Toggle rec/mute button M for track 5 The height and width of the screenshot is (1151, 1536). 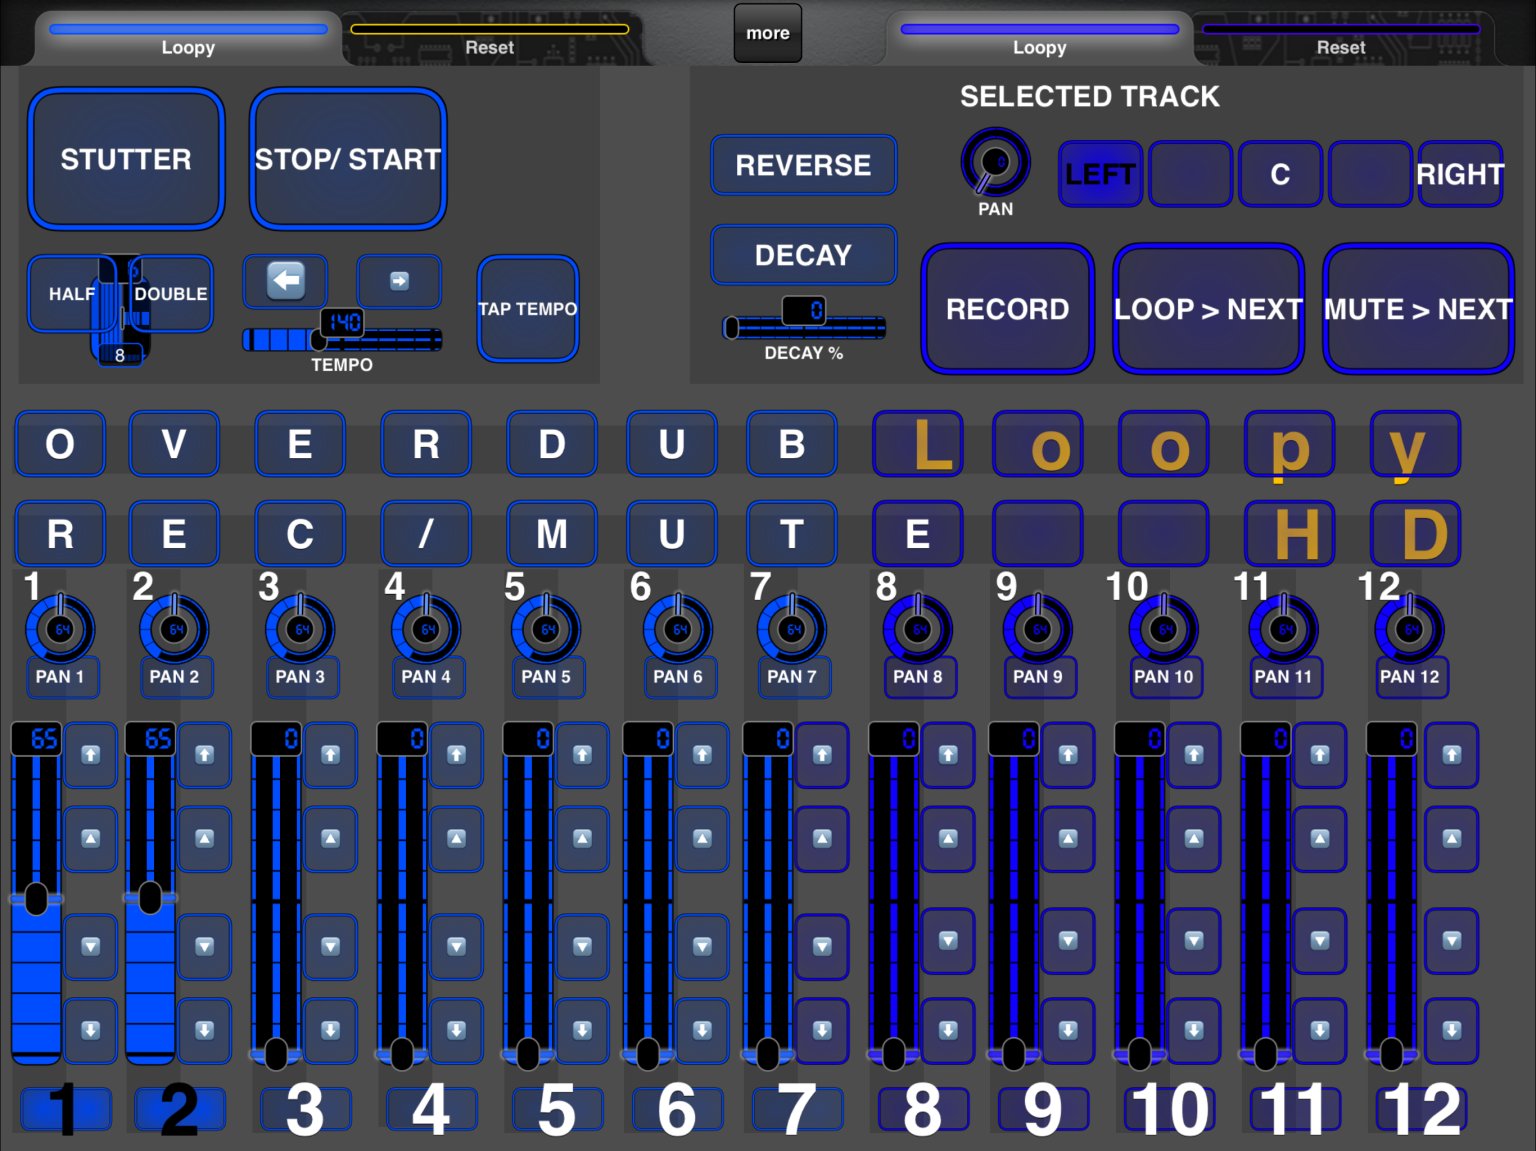pos(552,534)
